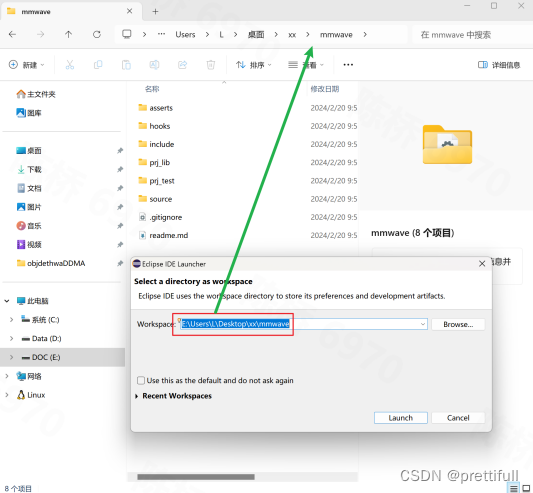Open the 排序 sort dropdown
Viewport: 533px width, 493px height.
coord(254,65)
